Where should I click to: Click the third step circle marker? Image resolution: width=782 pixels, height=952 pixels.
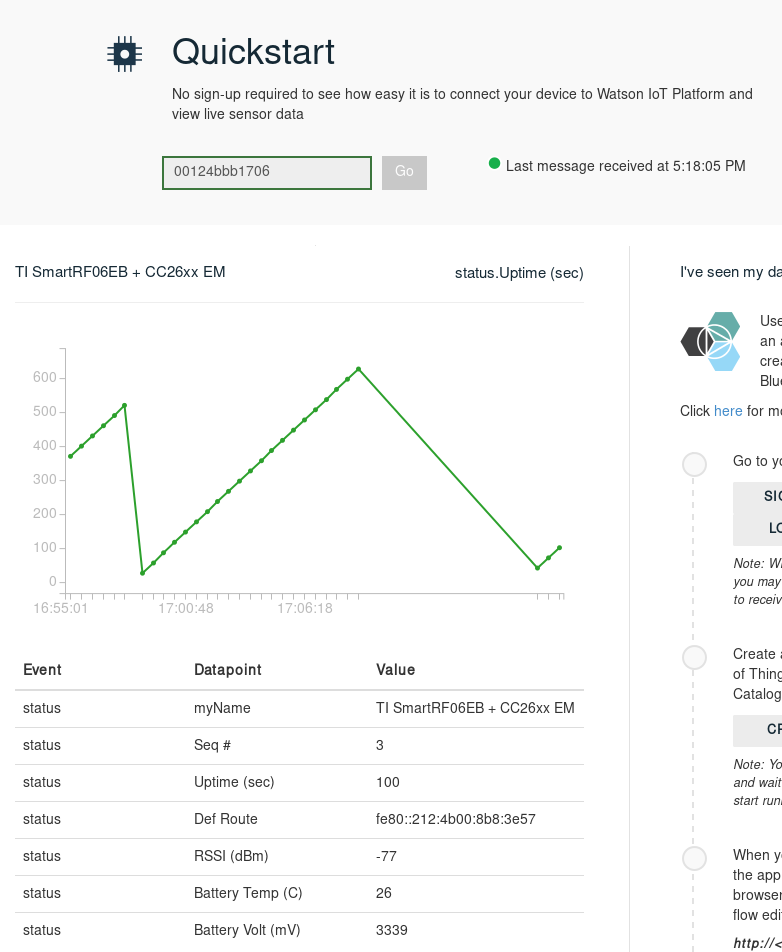click(x=694, y=858)
